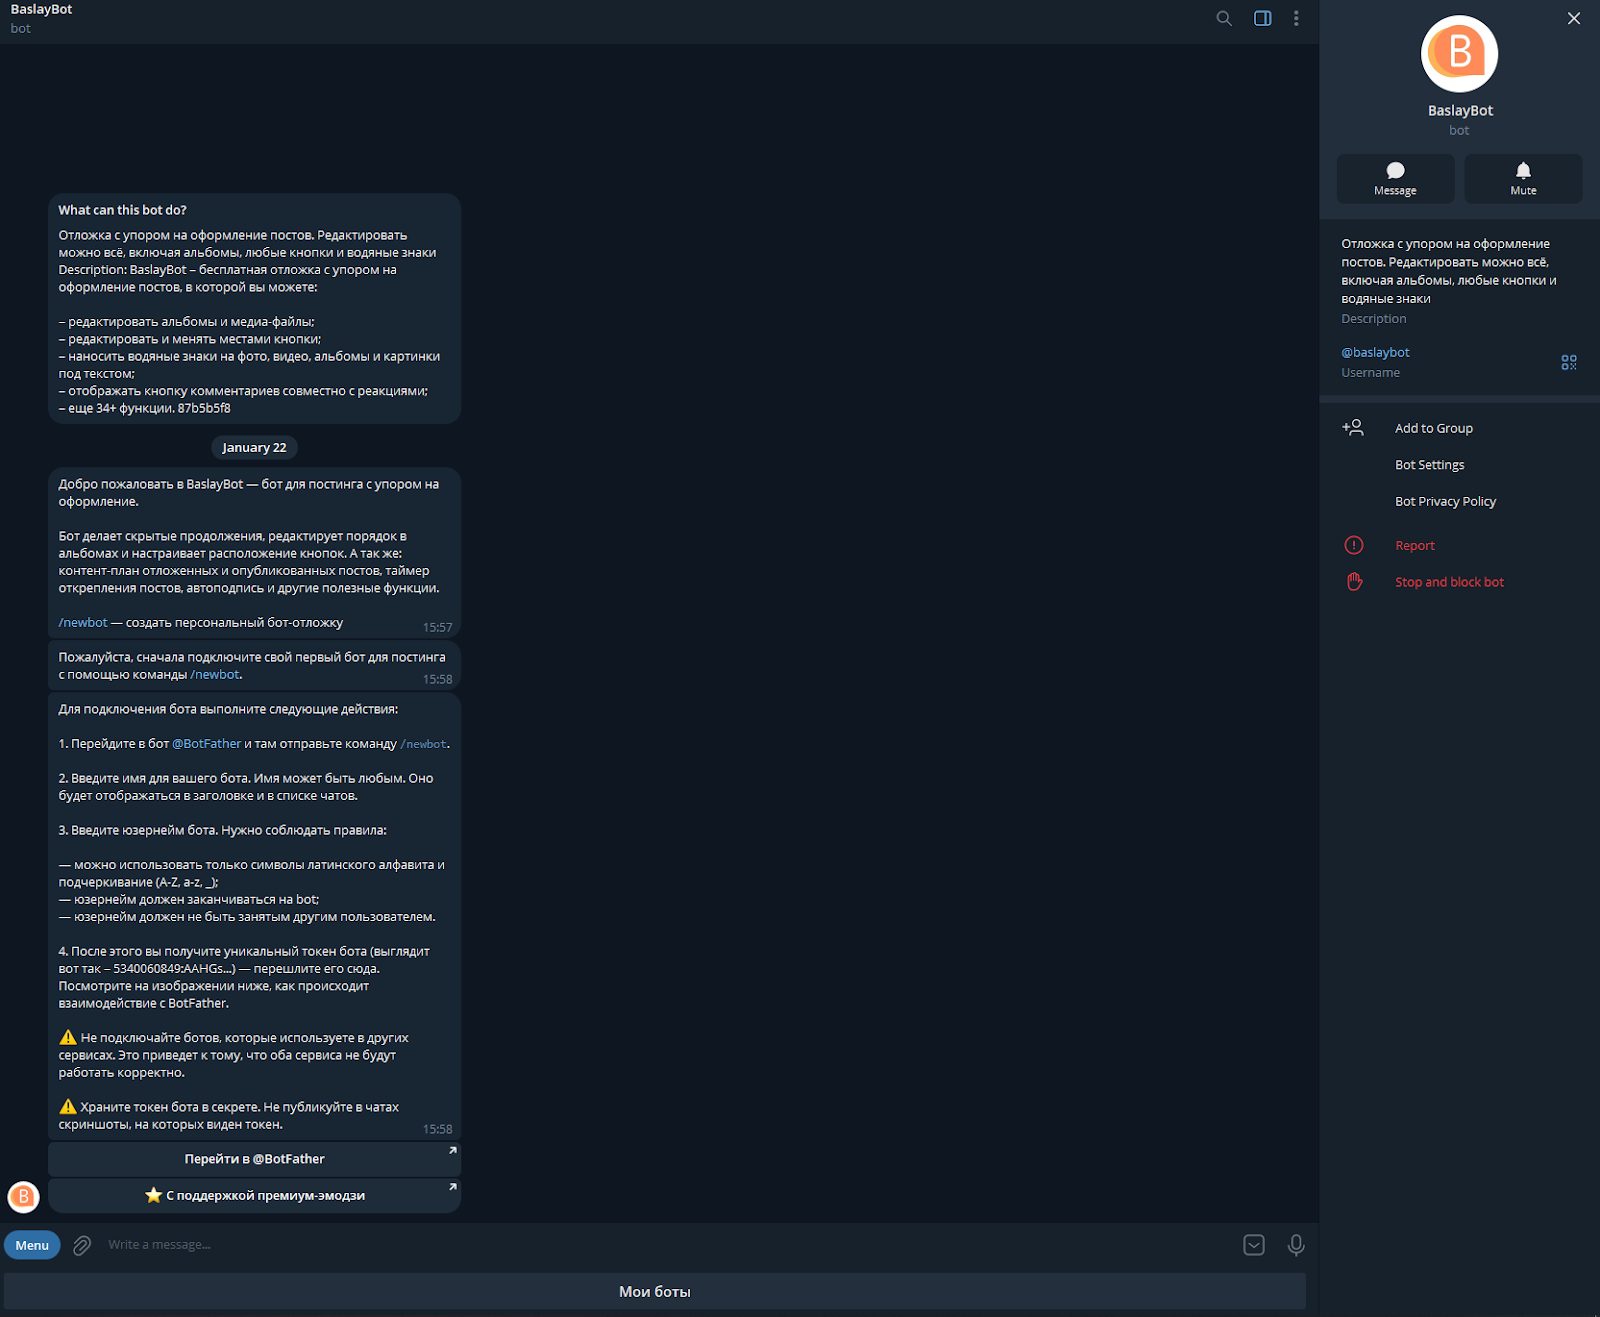Click the red hand stop icon
This screenshot has height=1317, width=1600.
(1354, 582)
